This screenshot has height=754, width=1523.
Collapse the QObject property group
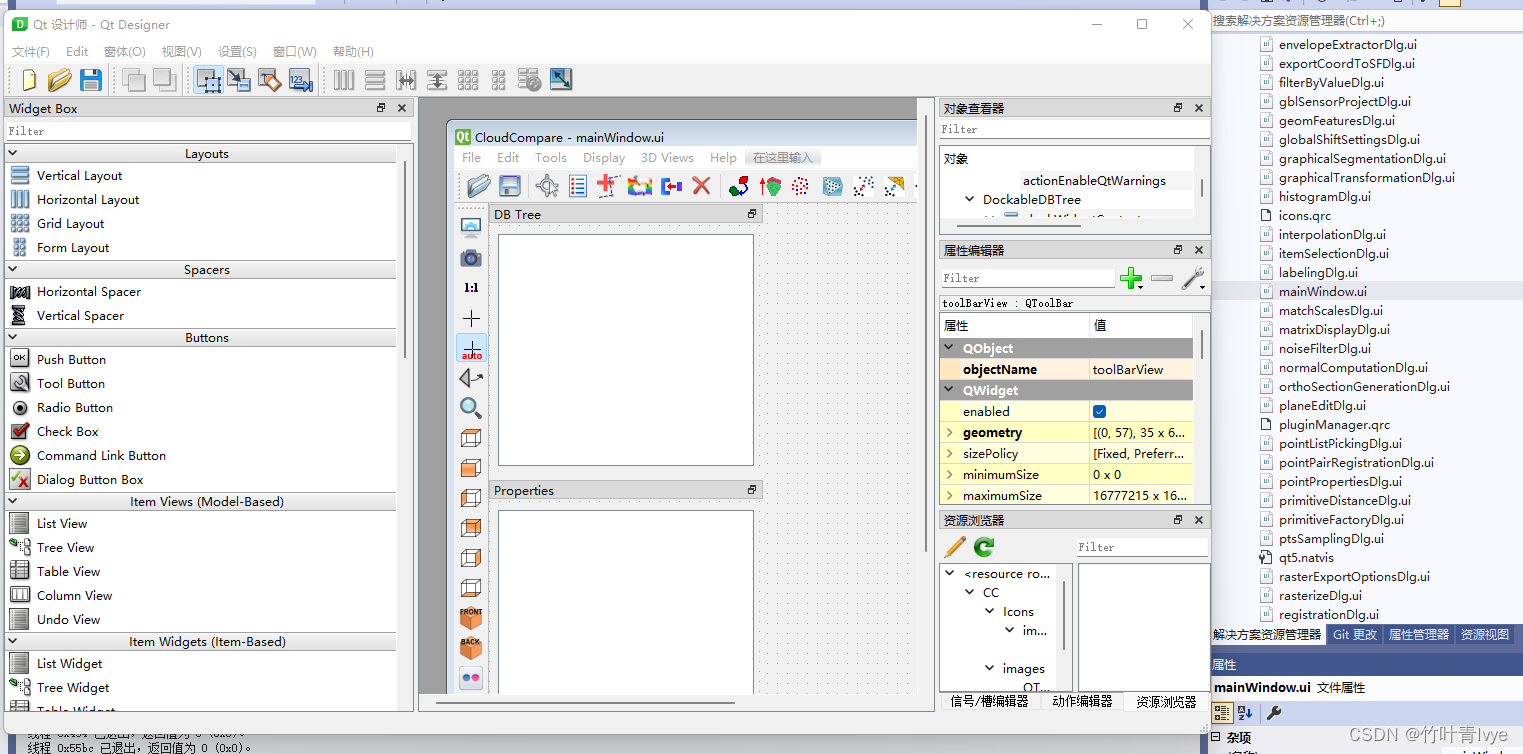pyautogui.click(x=949, y=349)
